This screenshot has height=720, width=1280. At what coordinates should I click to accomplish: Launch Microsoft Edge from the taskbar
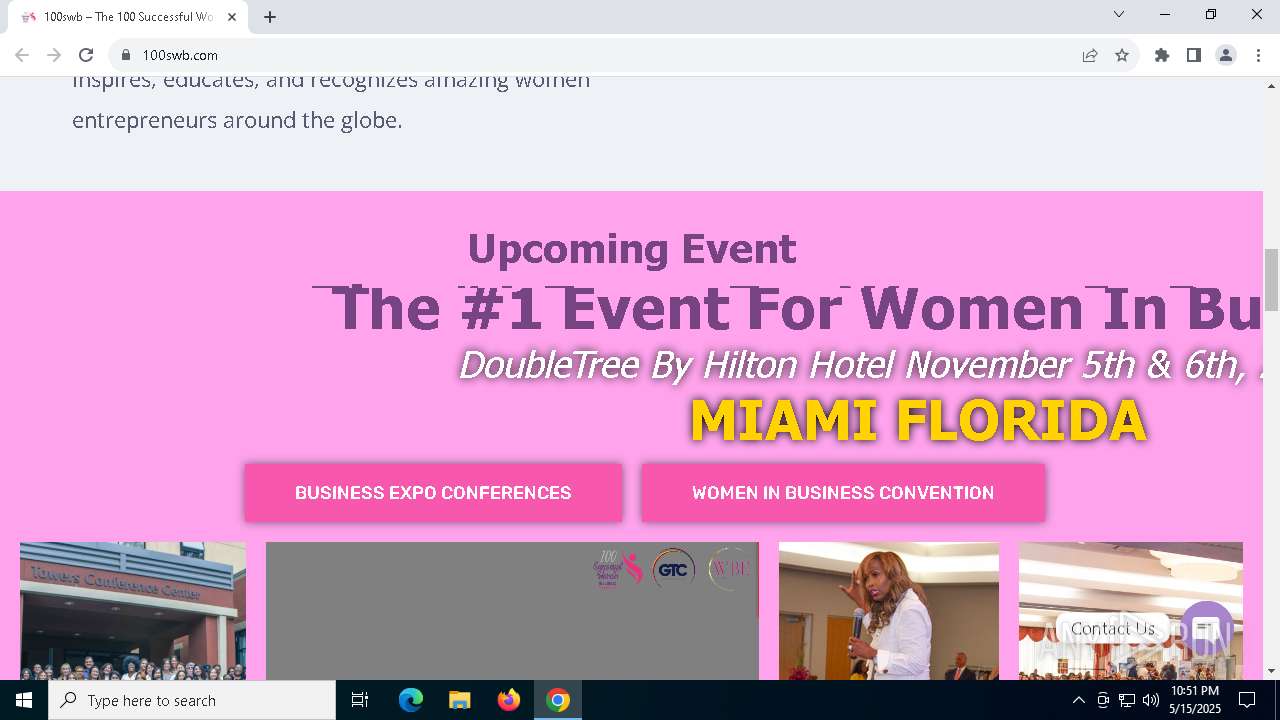tap(411, 700)
